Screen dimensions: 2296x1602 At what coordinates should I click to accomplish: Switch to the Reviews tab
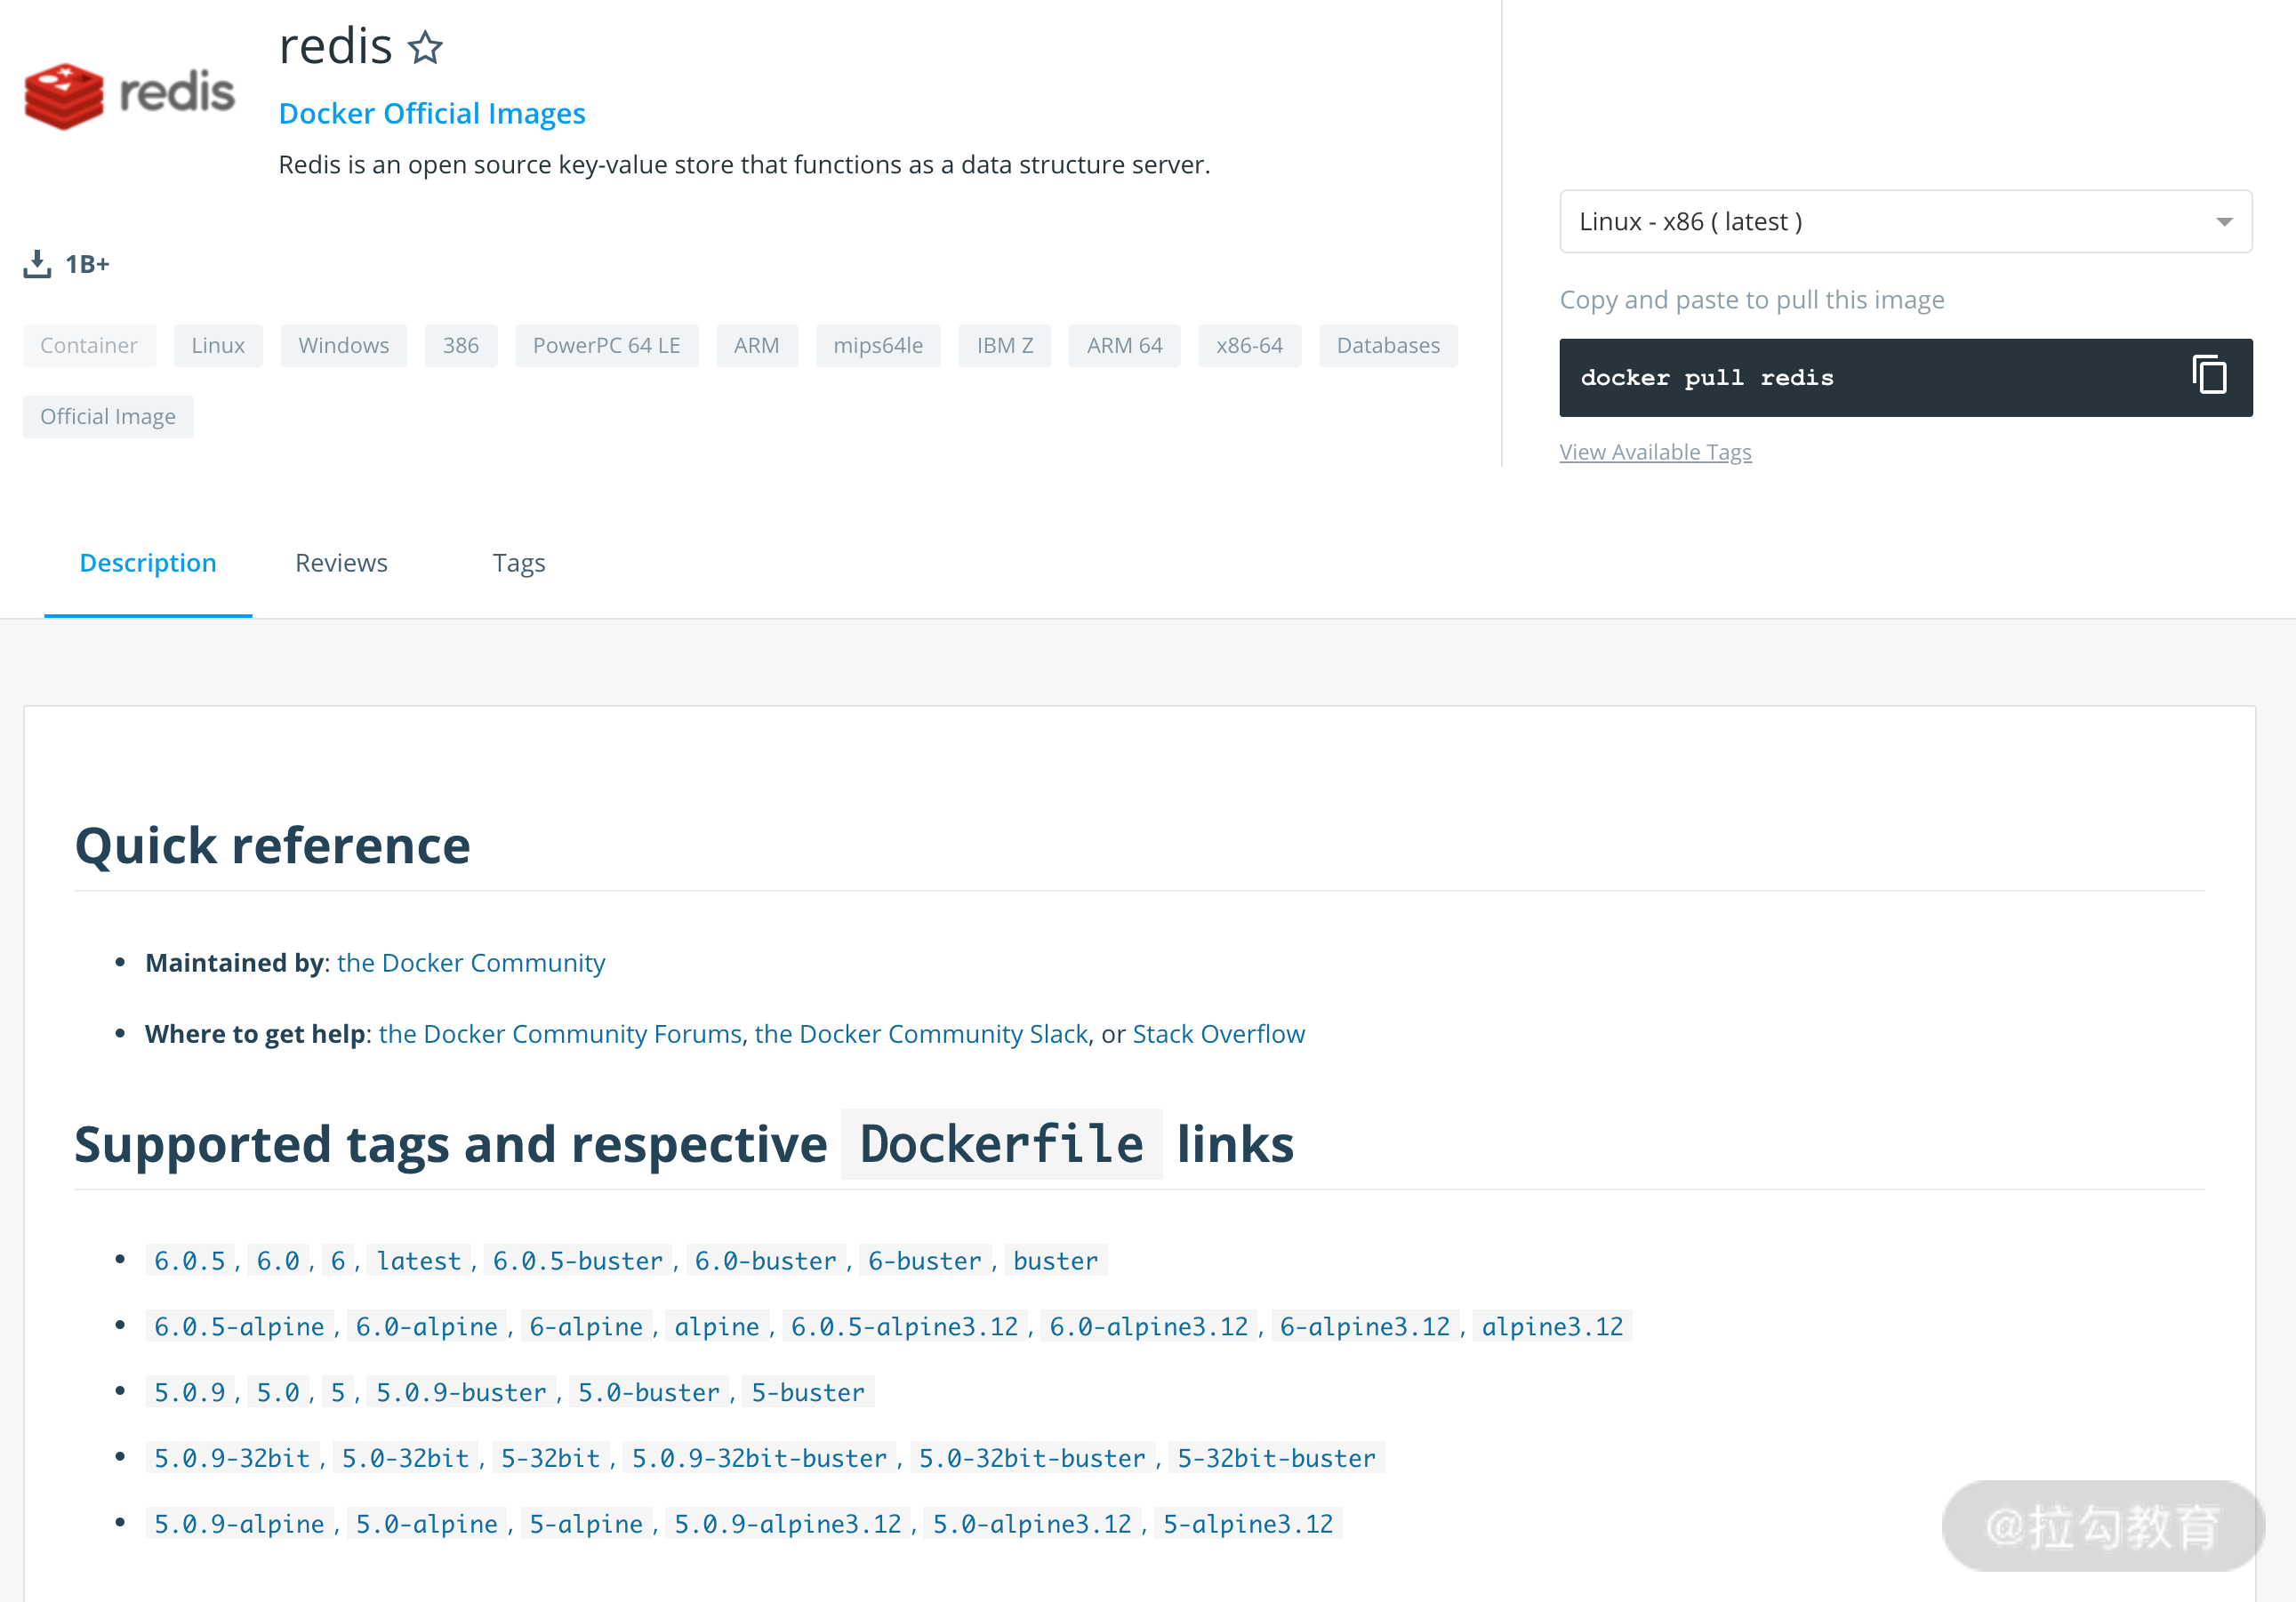[x=341, y=563]
